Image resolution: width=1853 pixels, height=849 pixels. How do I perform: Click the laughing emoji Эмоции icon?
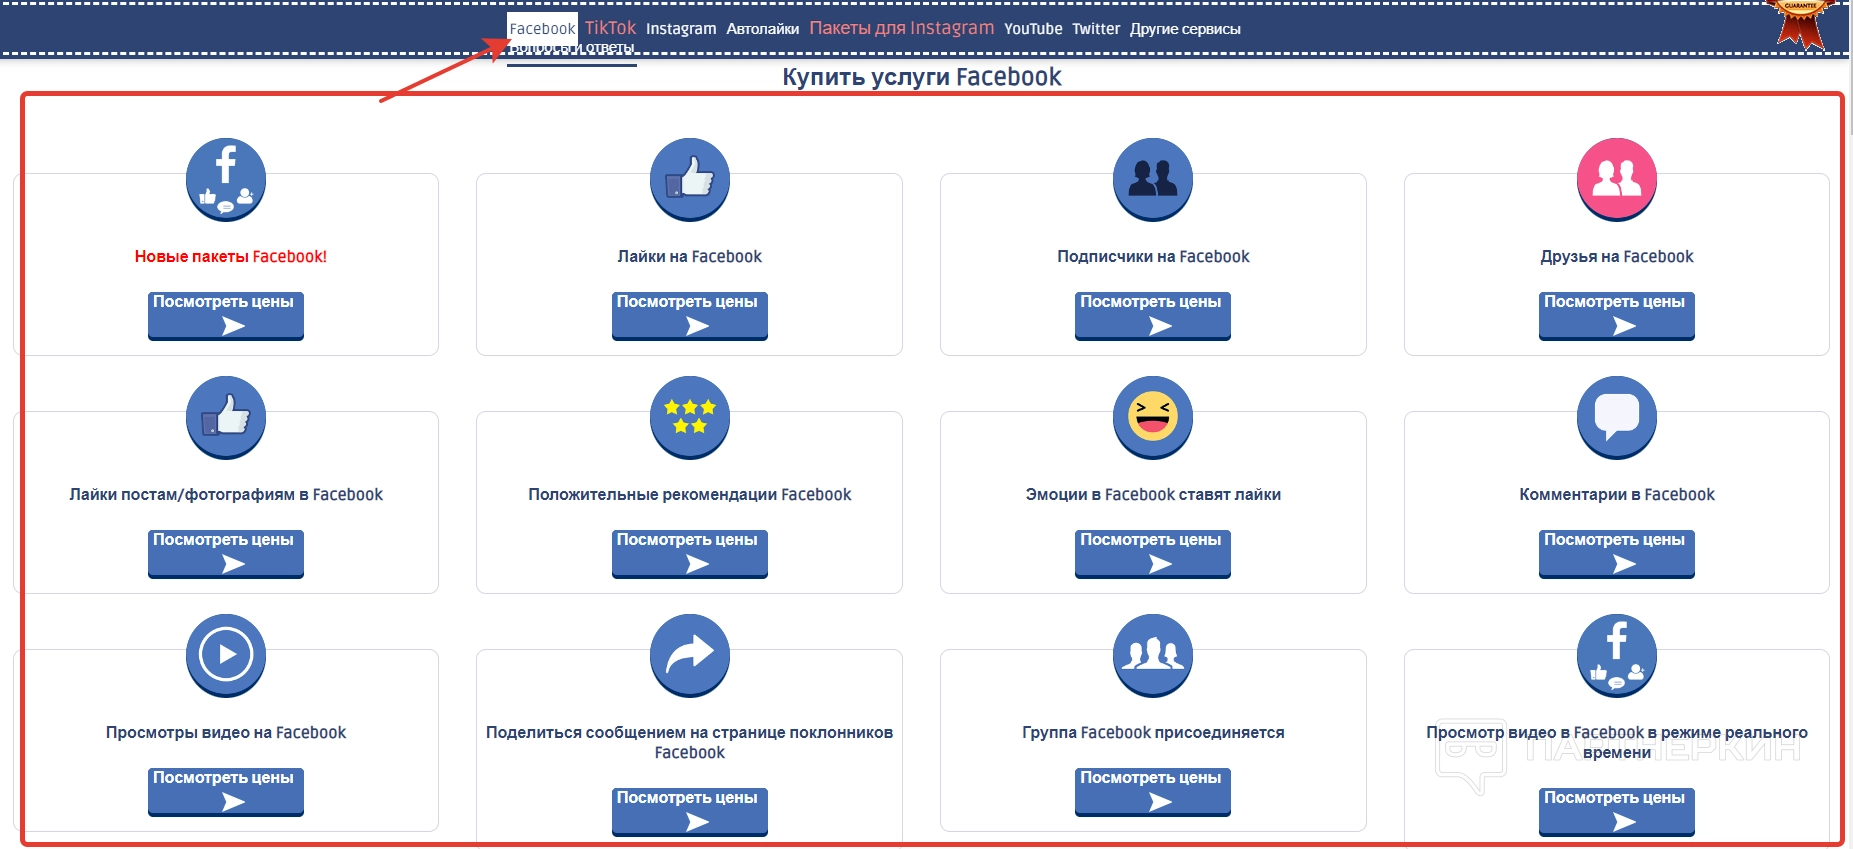(1153, 417)
